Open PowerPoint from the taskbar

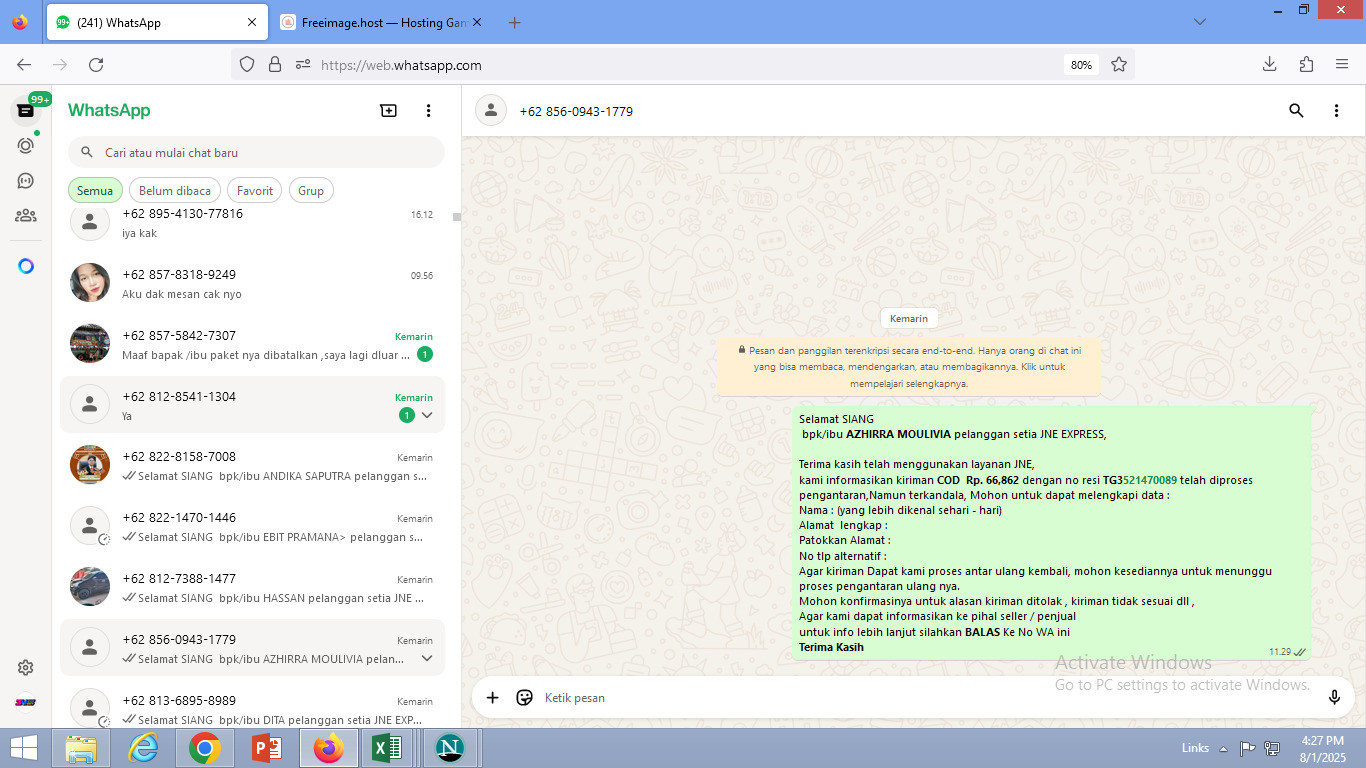tap(266, 748)
